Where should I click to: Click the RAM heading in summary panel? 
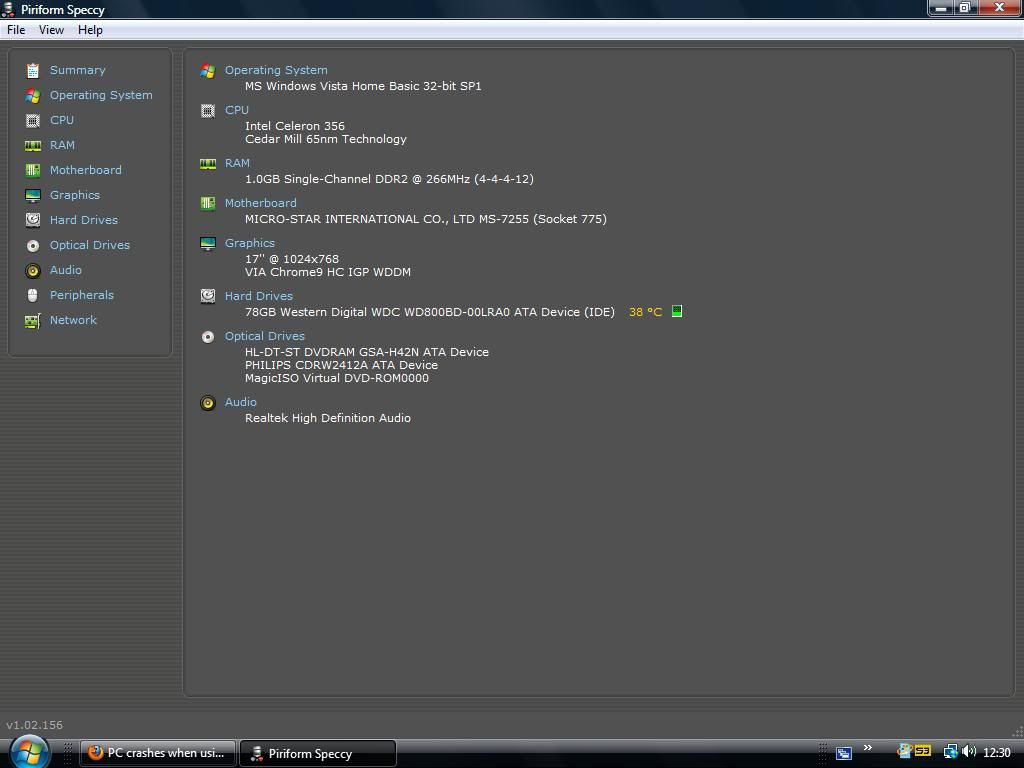point(237,163)
